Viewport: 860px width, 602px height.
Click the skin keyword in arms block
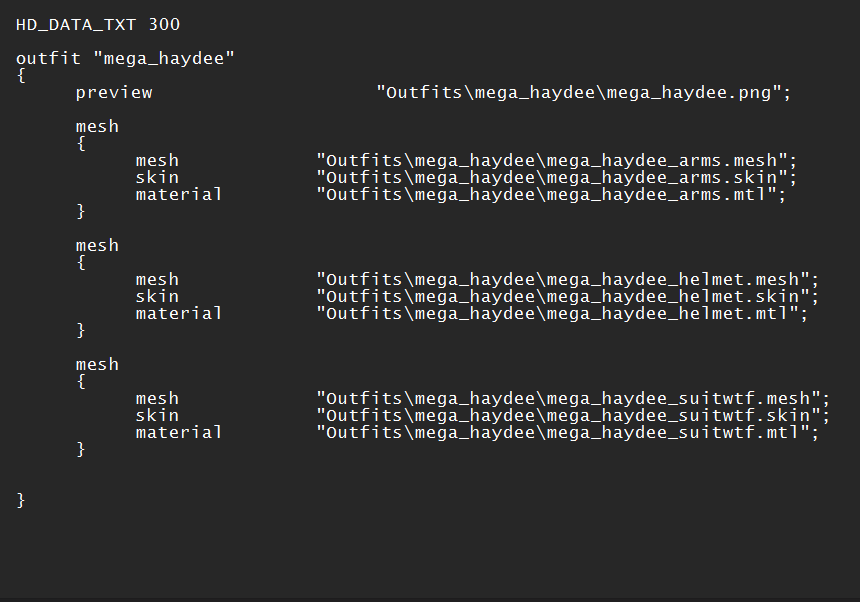coord(157,178)
